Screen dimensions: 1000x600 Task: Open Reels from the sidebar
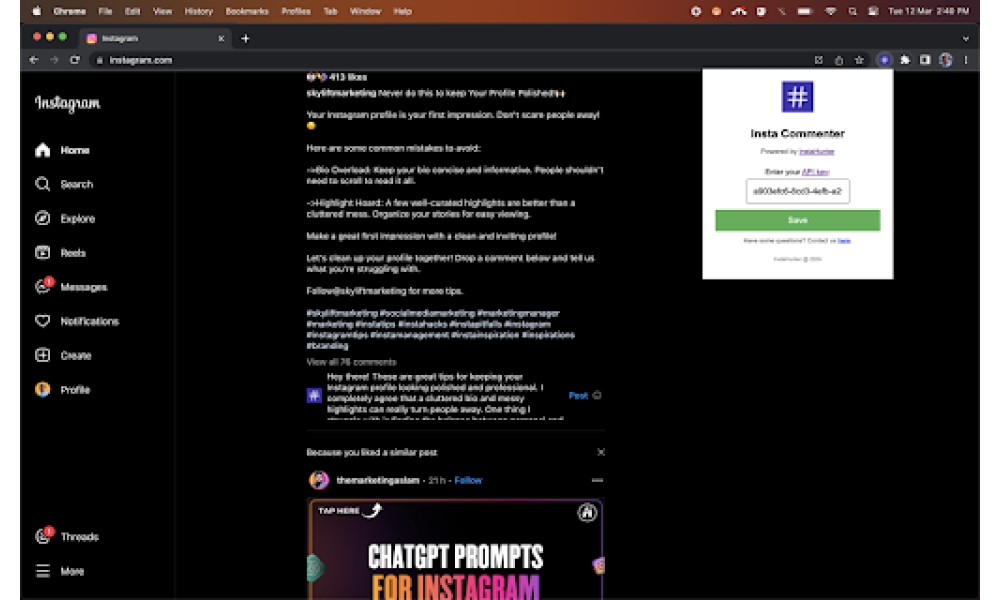coord(60,253)
